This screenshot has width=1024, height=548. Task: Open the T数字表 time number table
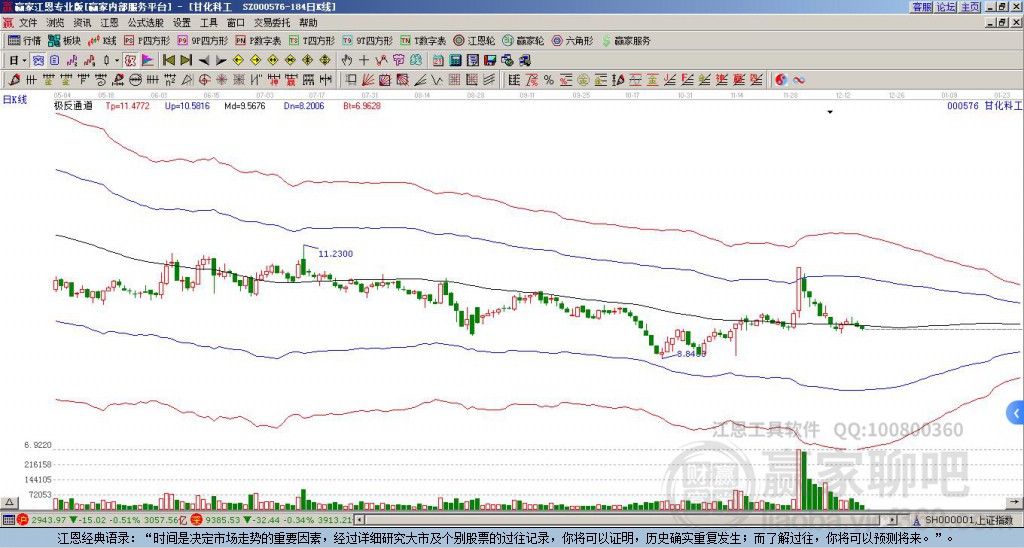click(423, 41)
